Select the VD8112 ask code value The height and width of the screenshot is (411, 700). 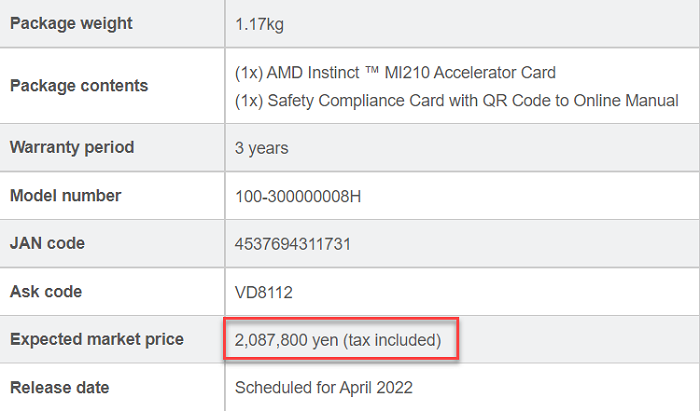coord(263,292)
